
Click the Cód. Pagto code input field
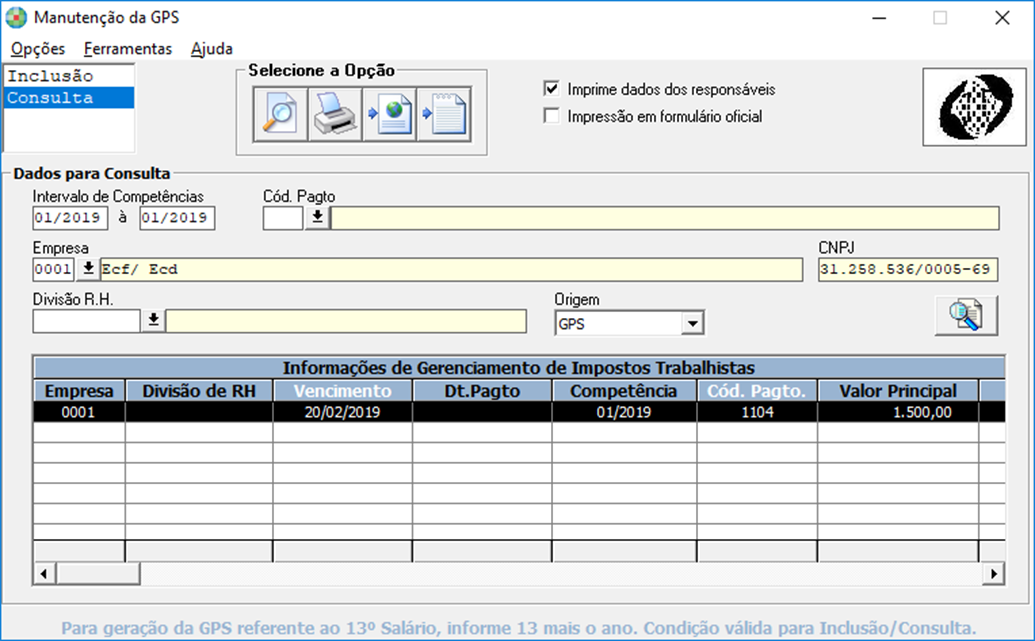click(x=283, y=218)
